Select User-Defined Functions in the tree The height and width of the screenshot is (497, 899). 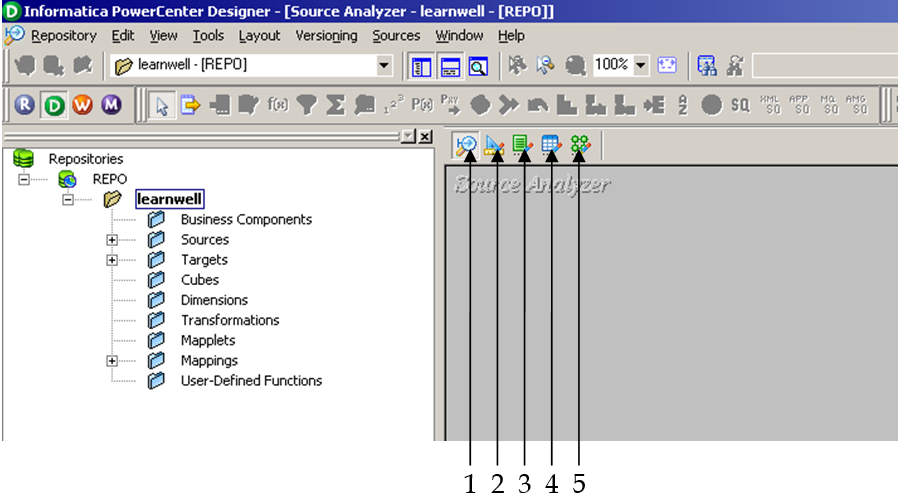pos(251,381)
